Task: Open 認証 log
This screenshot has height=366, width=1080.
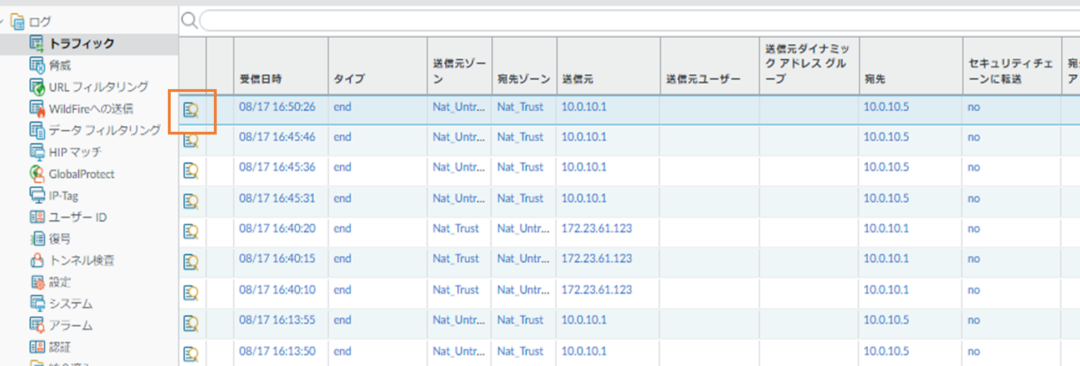Action: pos(61,346)
